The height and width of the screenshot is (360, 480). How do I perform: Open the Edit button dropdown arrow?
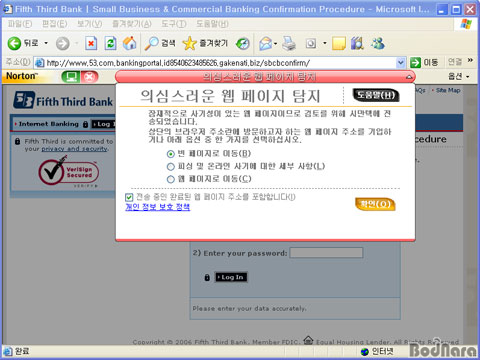(324, 44)
